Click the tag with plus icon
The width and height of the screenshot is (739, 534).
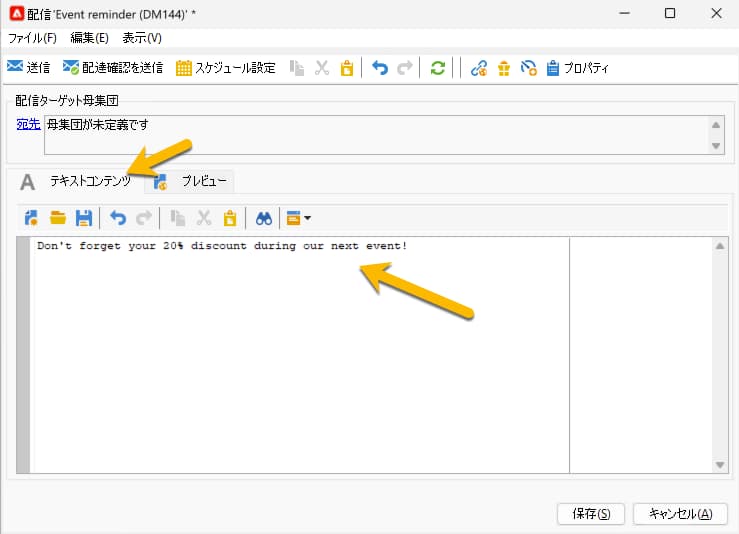528,68
